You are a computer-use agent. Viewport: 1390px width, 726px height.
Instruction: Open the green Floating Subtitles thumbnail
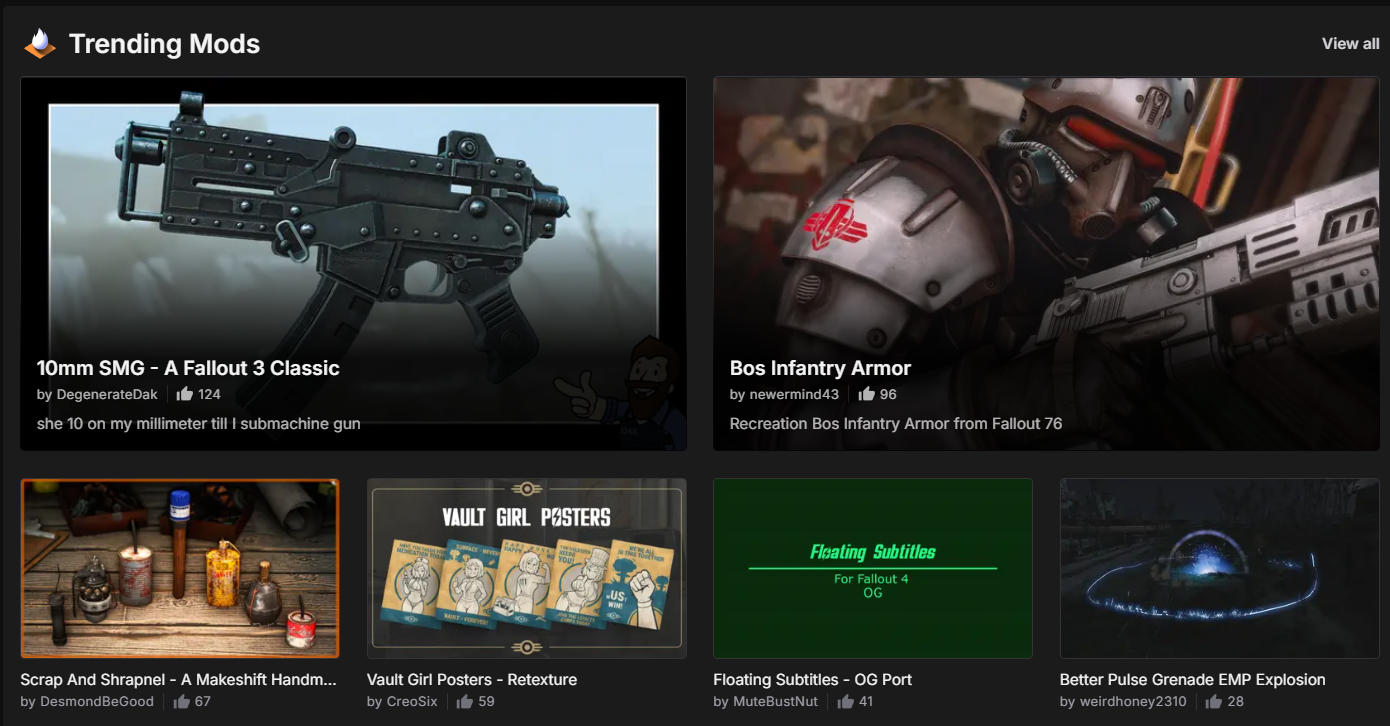click(x=873, y=568)
